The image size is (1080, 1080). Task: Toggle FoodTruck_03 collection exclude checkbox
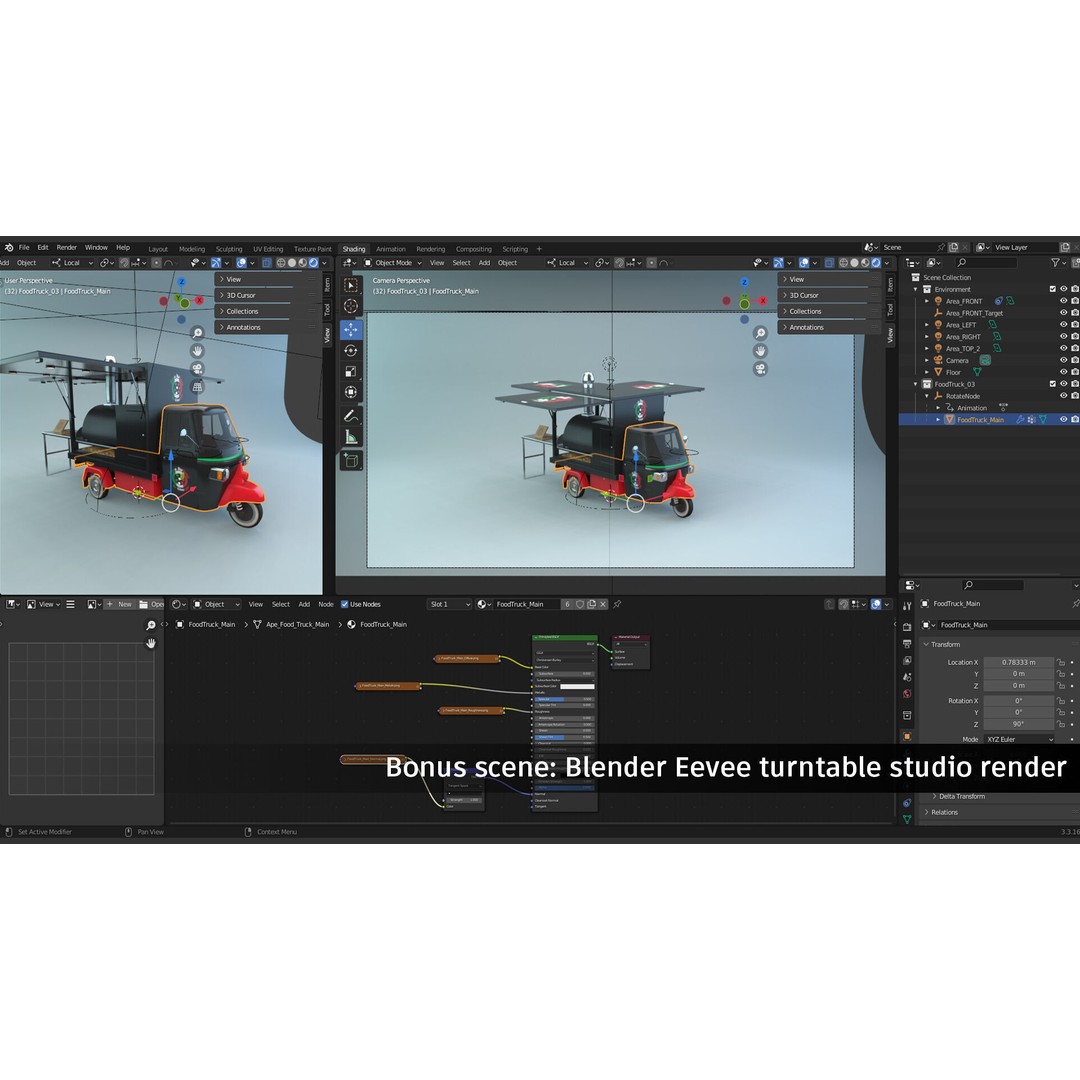point(1052,384)
